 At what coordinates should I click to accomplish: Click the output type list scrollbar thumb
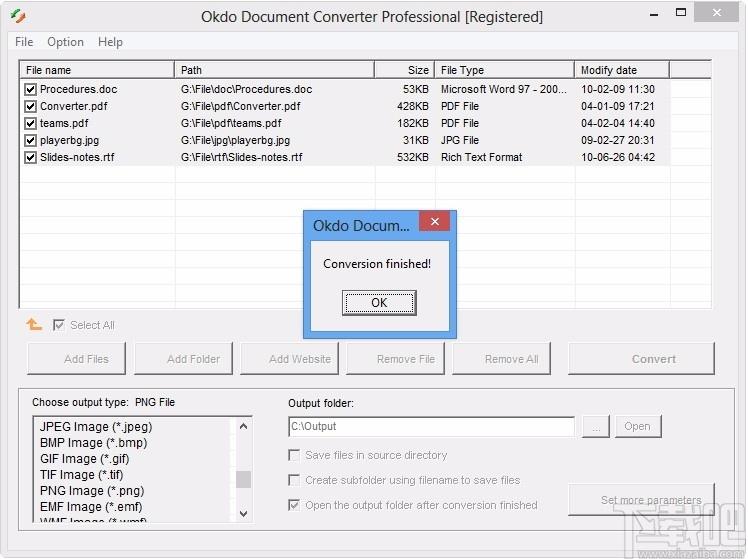(x=243, y=479)
